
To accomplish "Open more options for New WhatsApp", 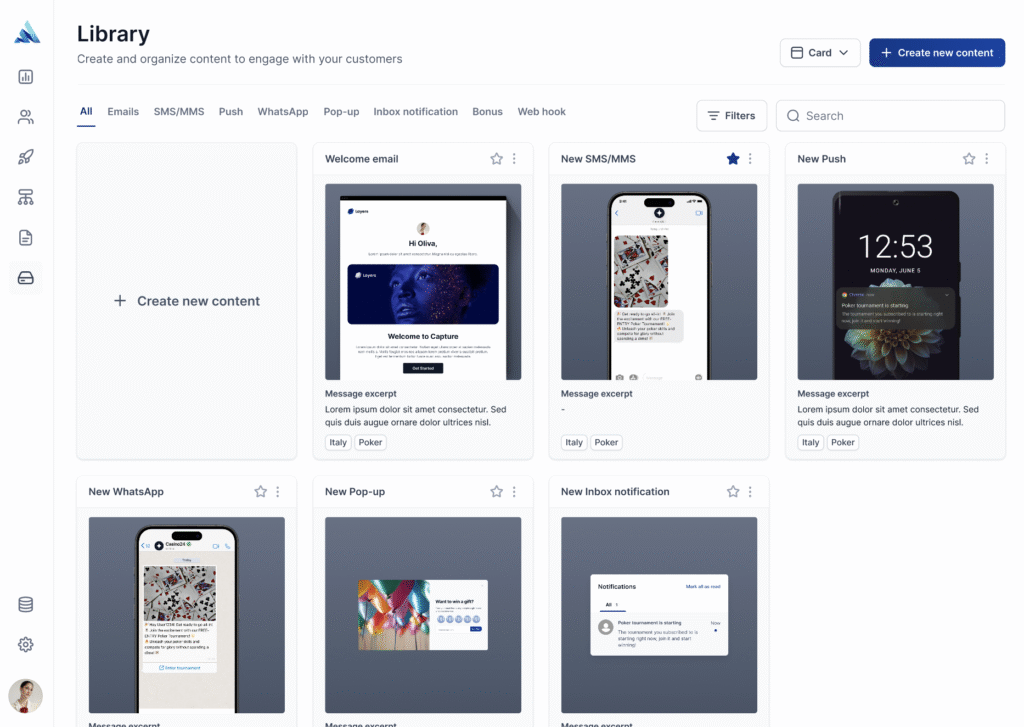I will tap(278, 492).
